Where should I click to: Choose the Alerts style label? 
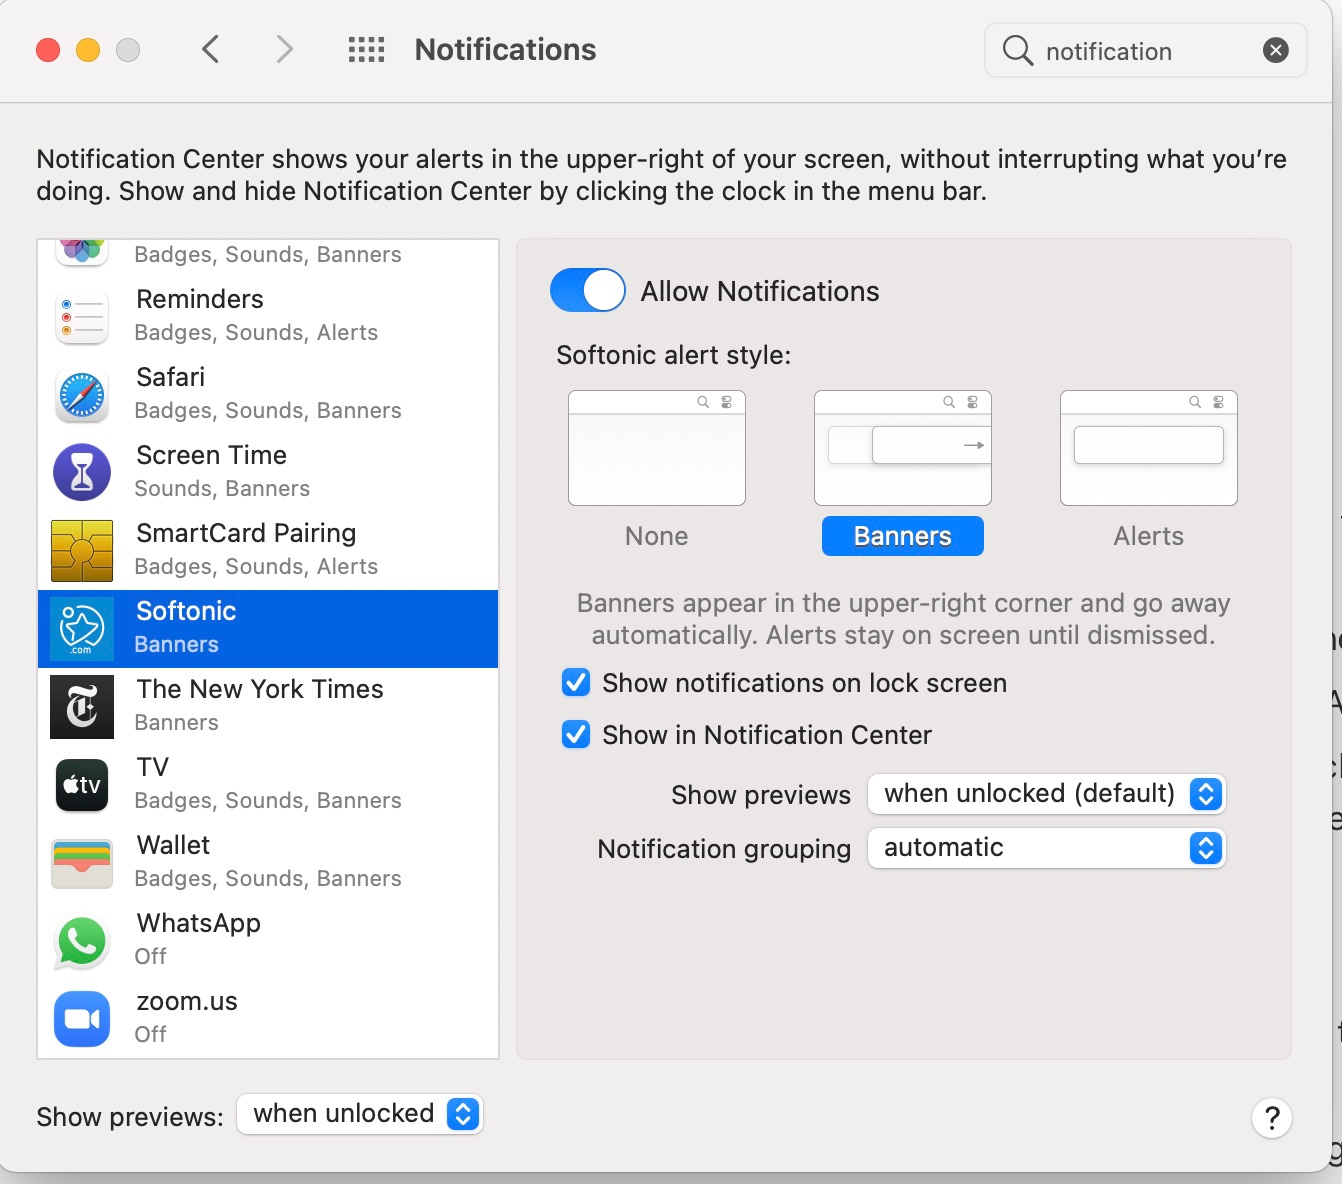1149,536
